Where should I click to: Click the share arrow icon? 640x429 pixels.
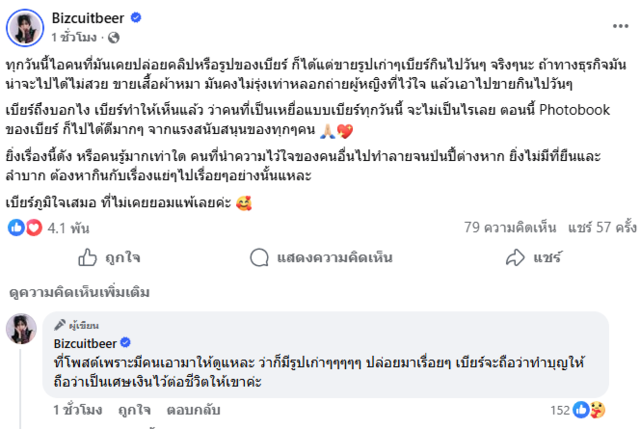[x=515, y=258]
